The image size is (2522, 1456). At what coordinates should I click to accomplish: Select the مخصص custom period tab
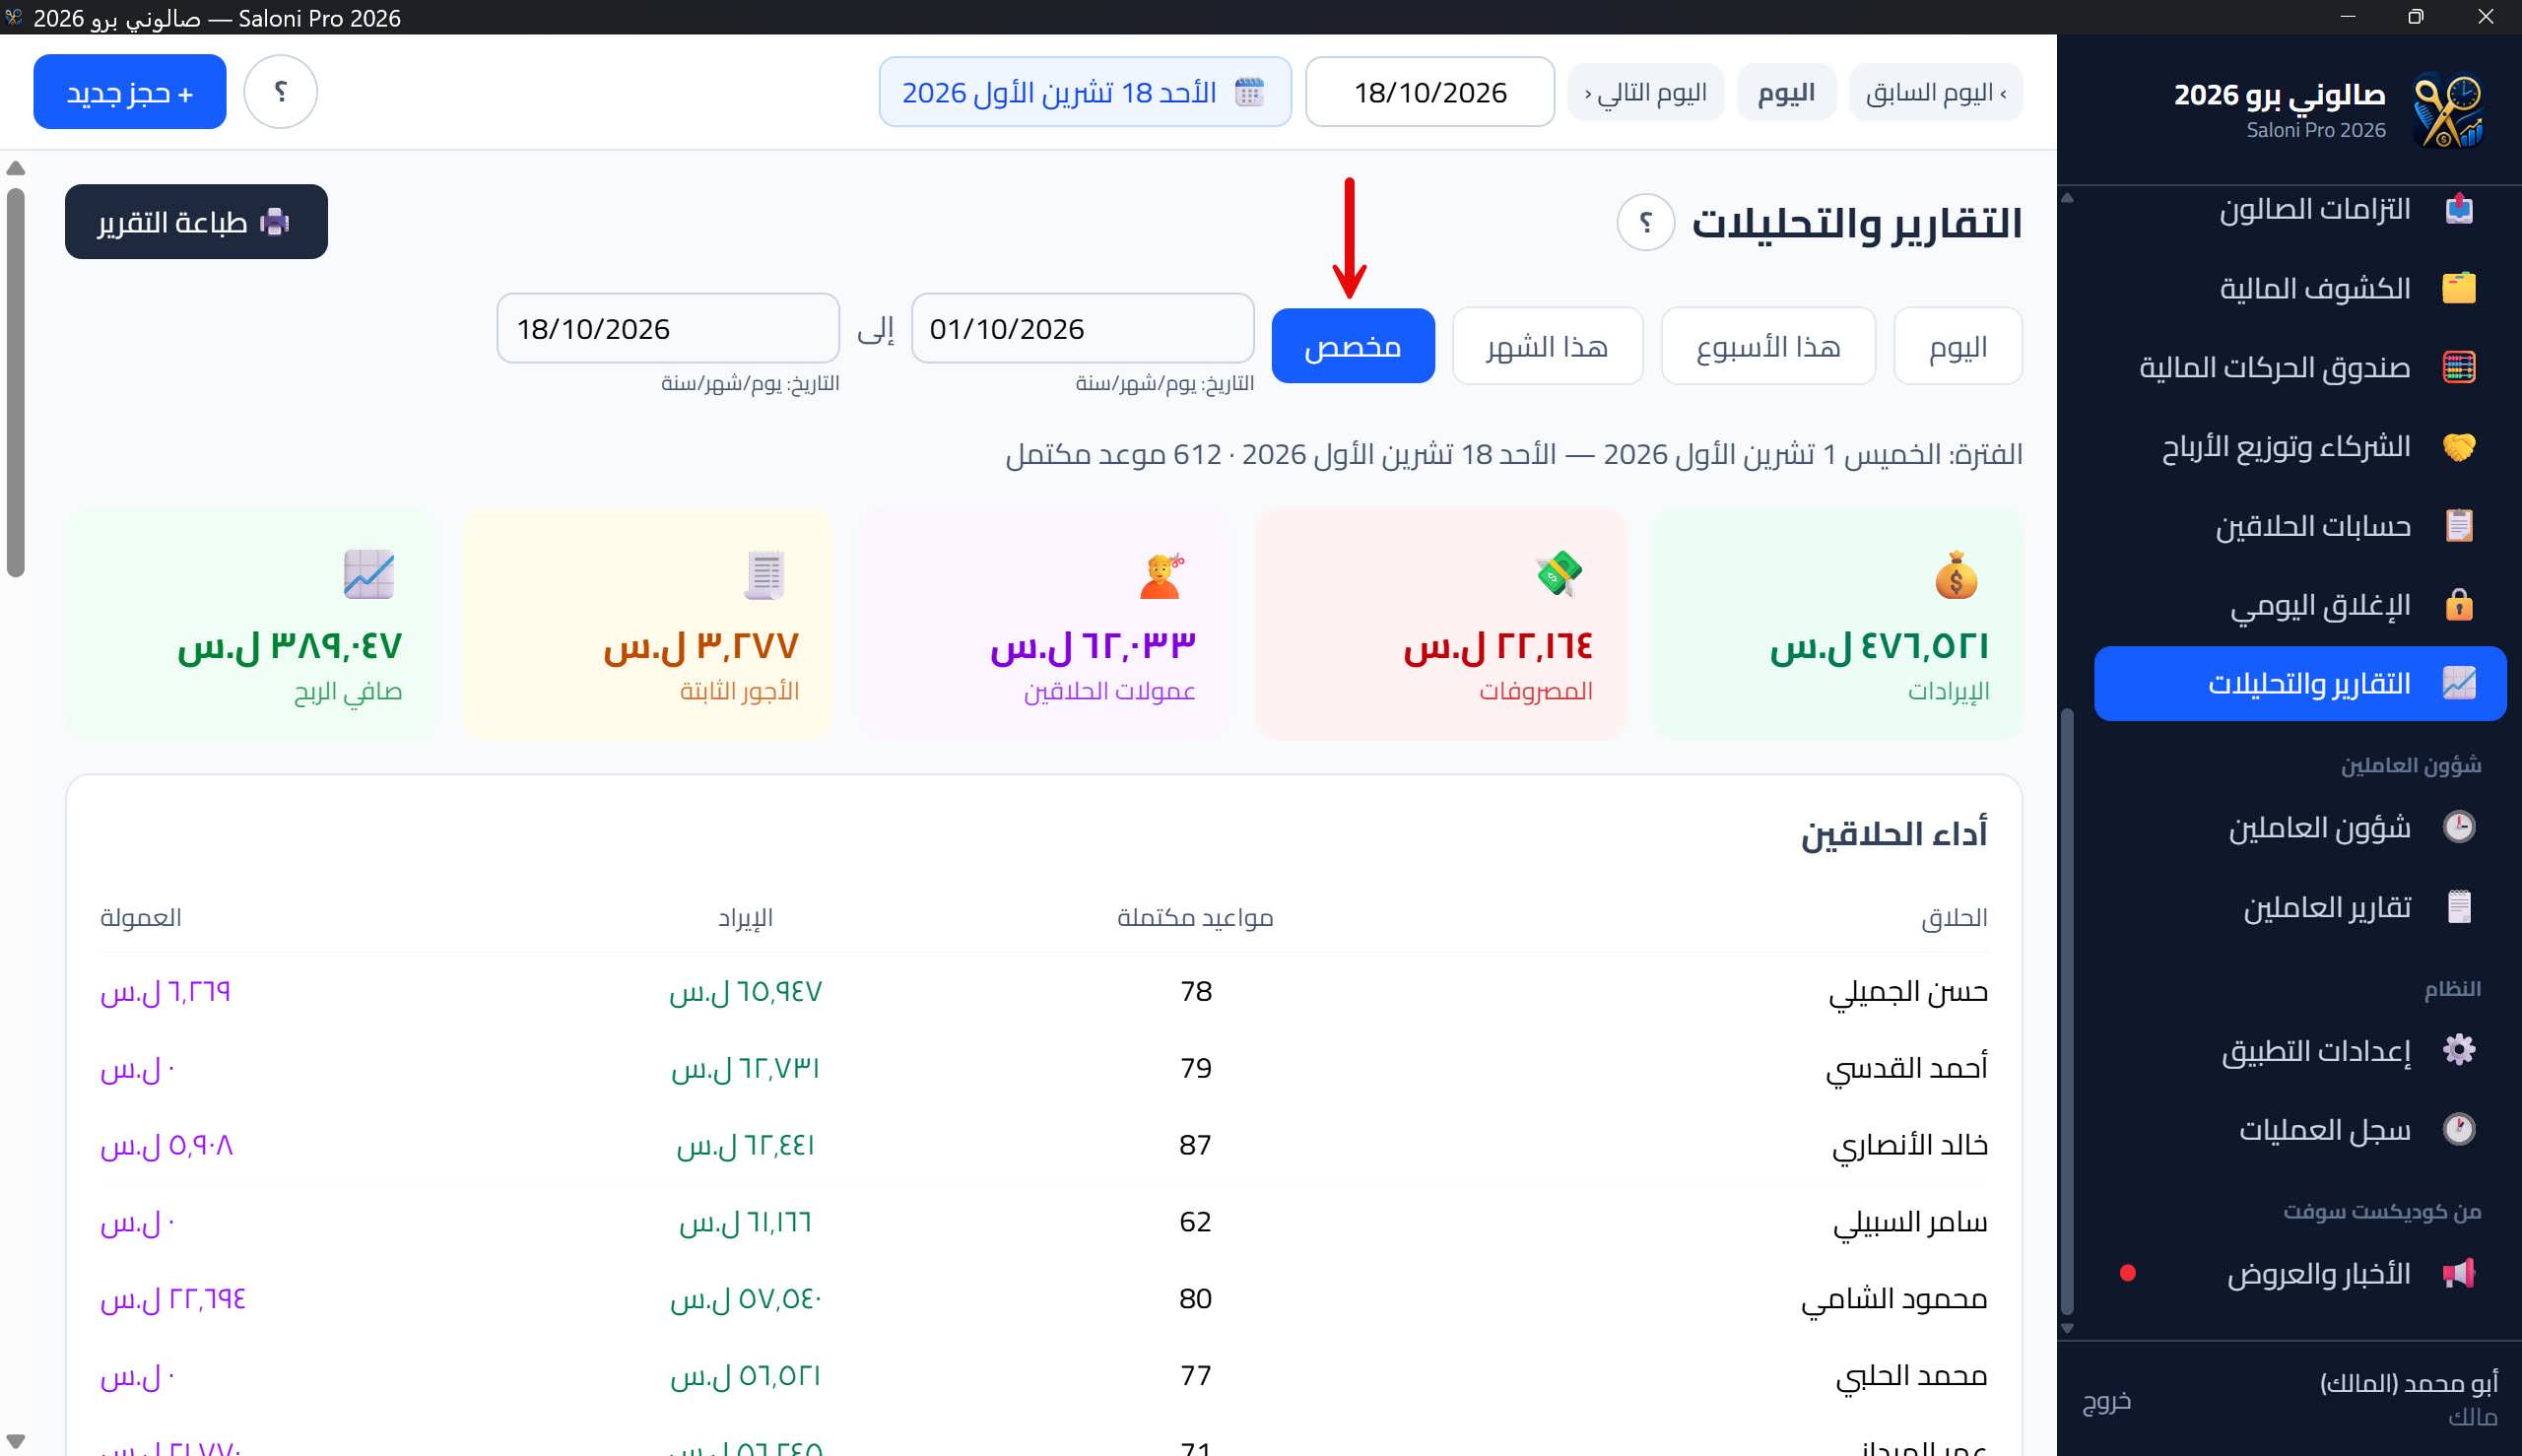1353,346
